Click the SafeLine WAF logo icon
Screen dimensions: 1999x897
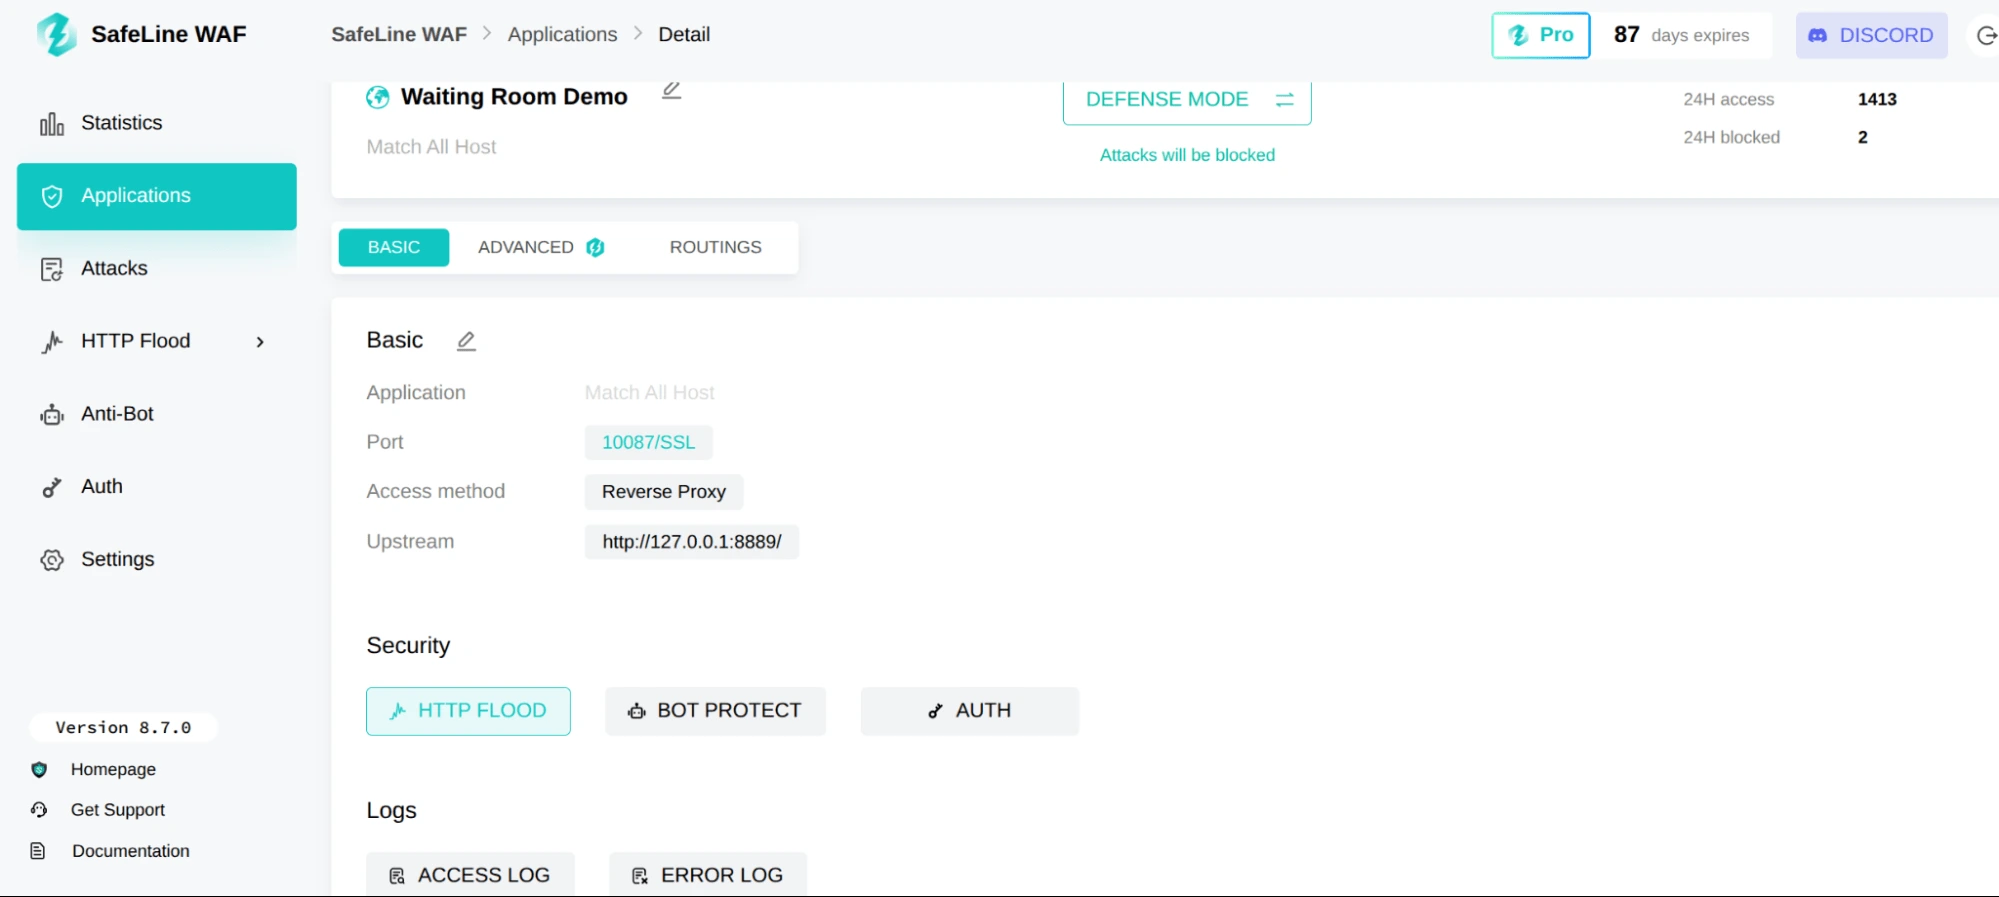(x=56, y=34)
